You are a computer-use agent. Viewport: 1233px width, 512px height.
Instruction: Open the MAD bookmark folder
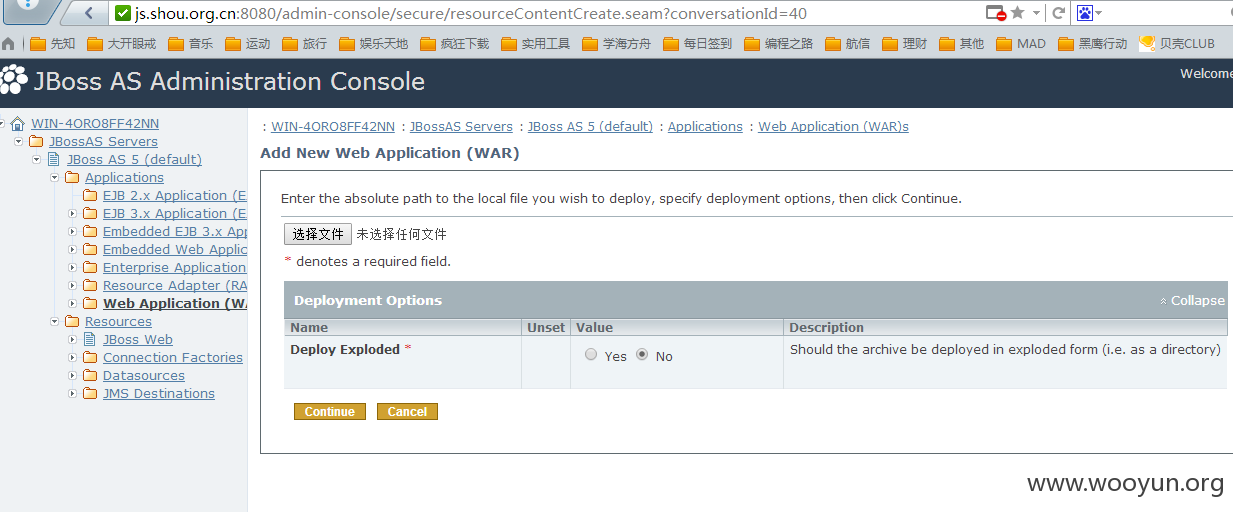pos(1020,44)
